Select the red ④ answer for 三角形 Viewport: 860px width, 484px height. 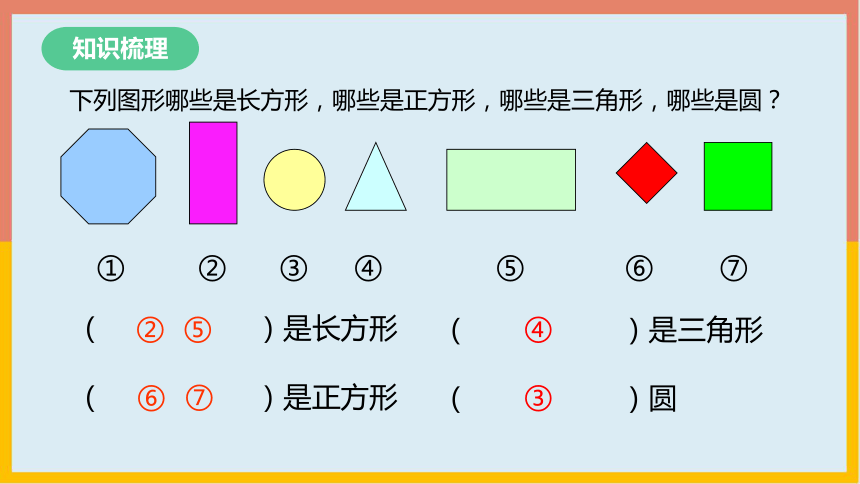[538, 330]
